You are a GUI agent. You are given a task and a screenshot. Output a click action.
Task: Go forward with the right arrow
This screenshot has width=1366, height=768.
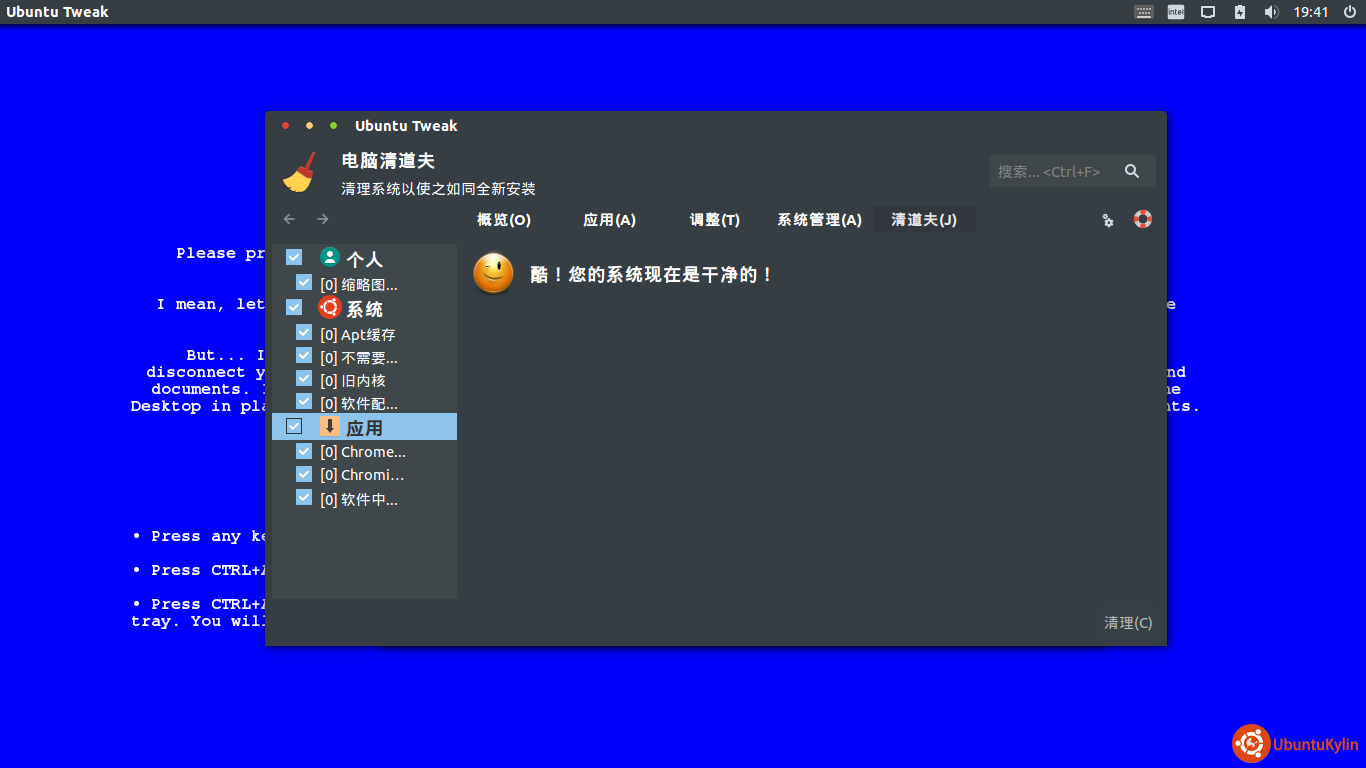point(323,219)
